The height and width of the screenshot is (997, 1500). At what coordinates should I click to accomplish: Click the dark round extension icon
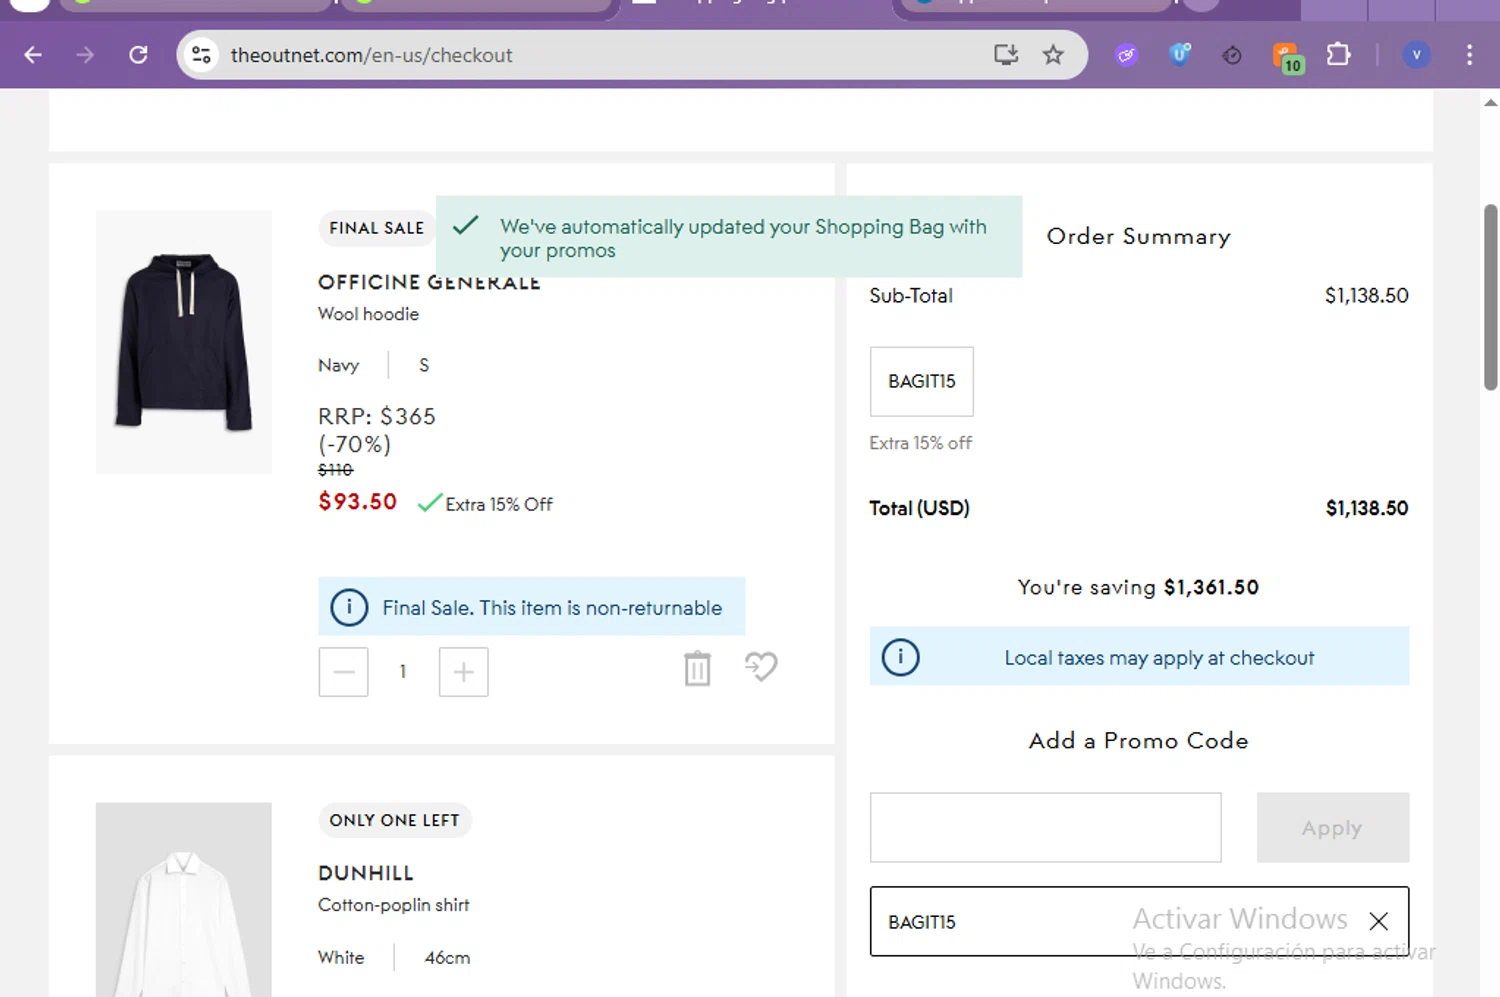(x=1232, y=55)
